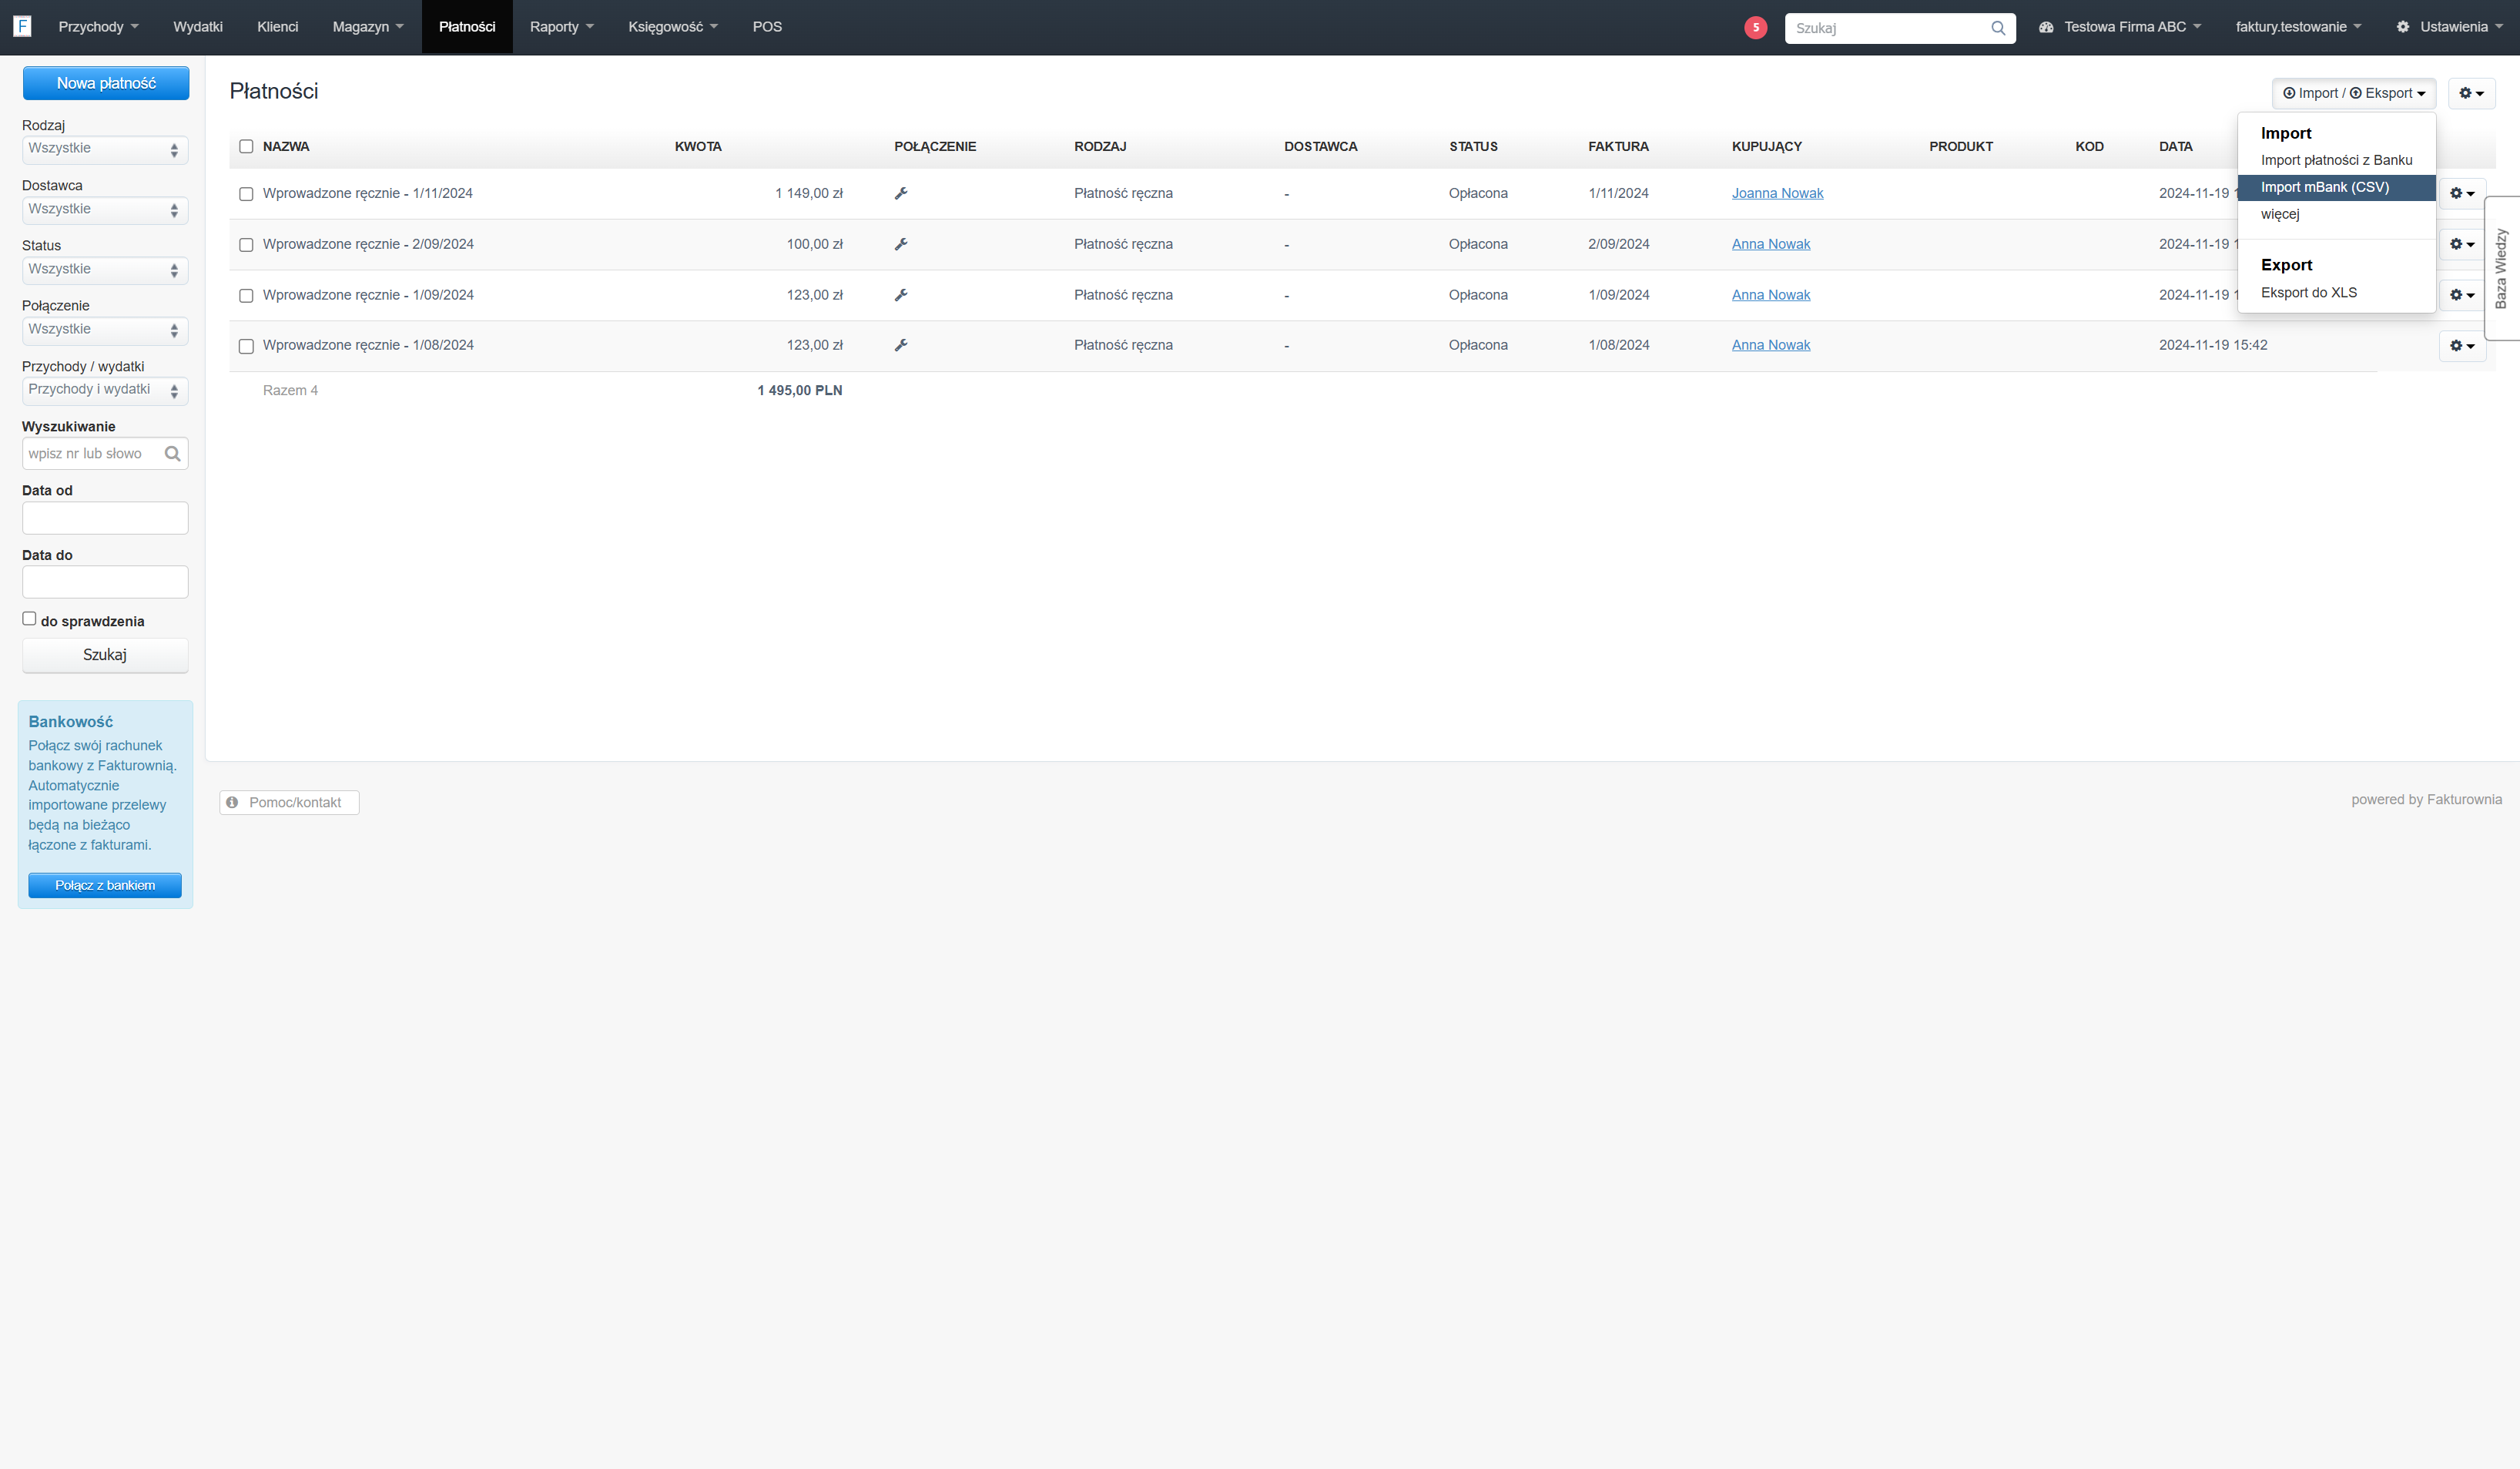Open the Rodzaj filter dropdown
The height and width of the screenshot is (1469, 2520).
coord(105,149)
